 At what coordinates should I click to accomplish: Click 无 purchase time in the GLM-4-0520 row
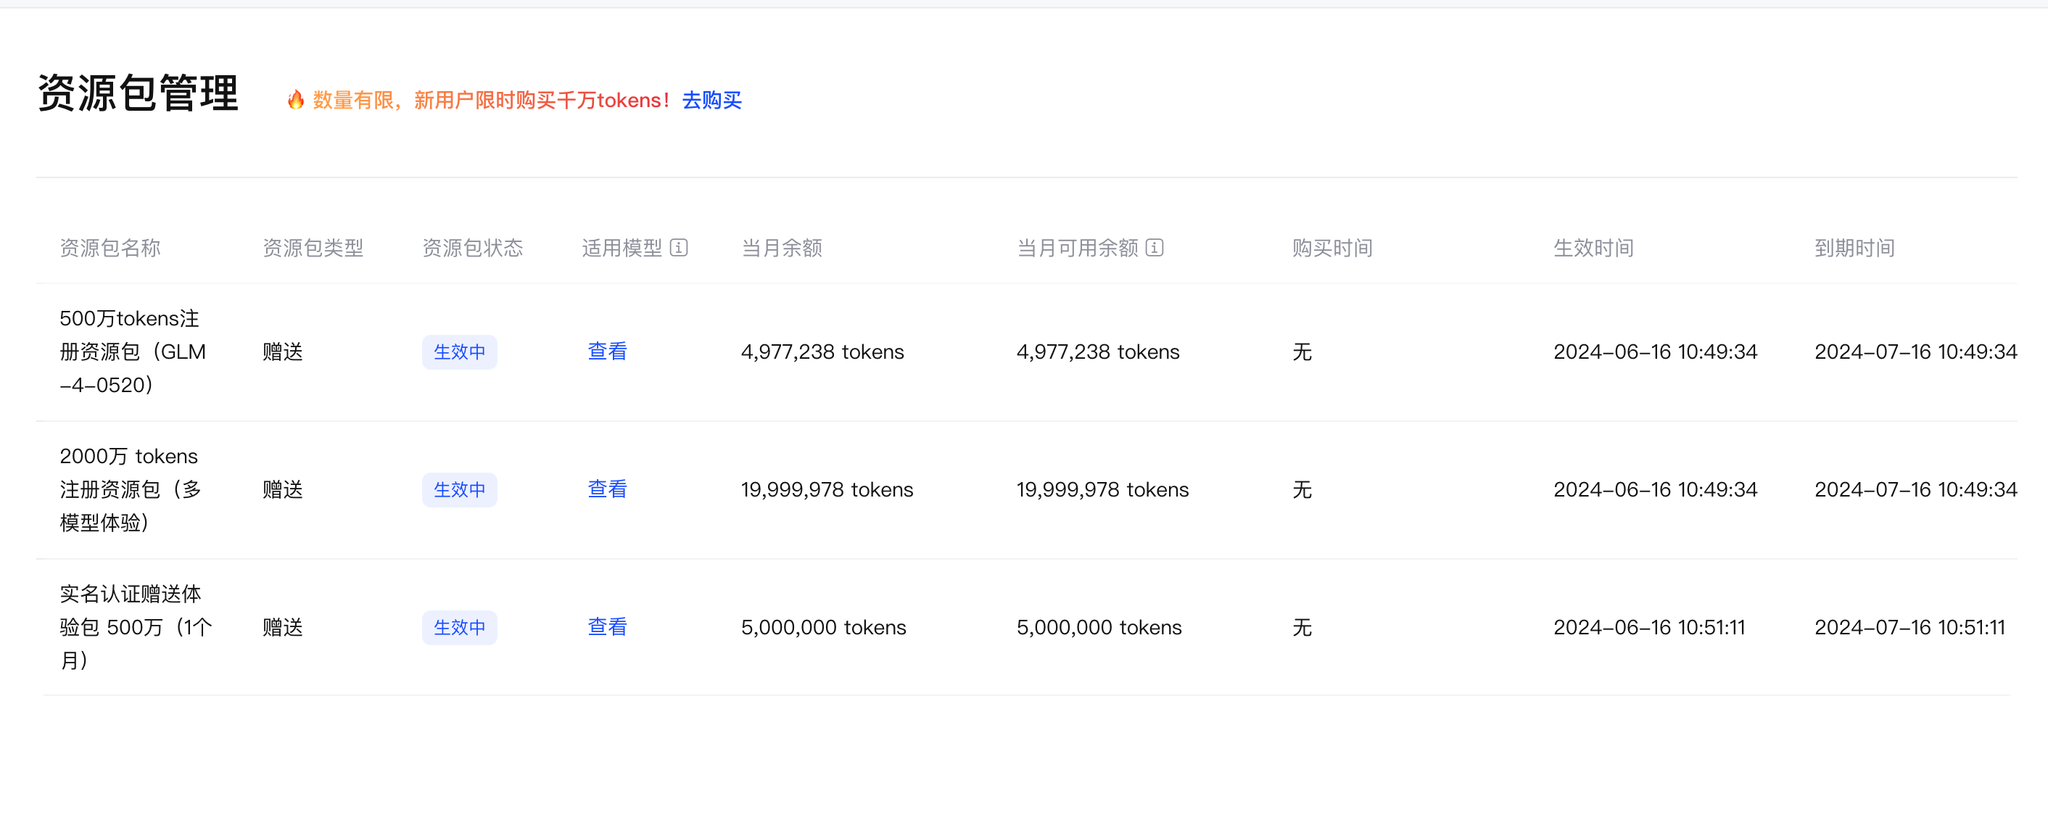[1302, 352]
